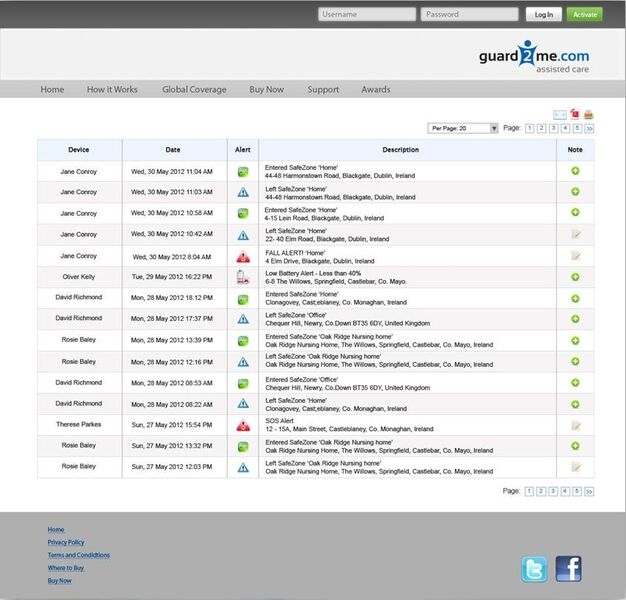Click the Password input field

470,14
